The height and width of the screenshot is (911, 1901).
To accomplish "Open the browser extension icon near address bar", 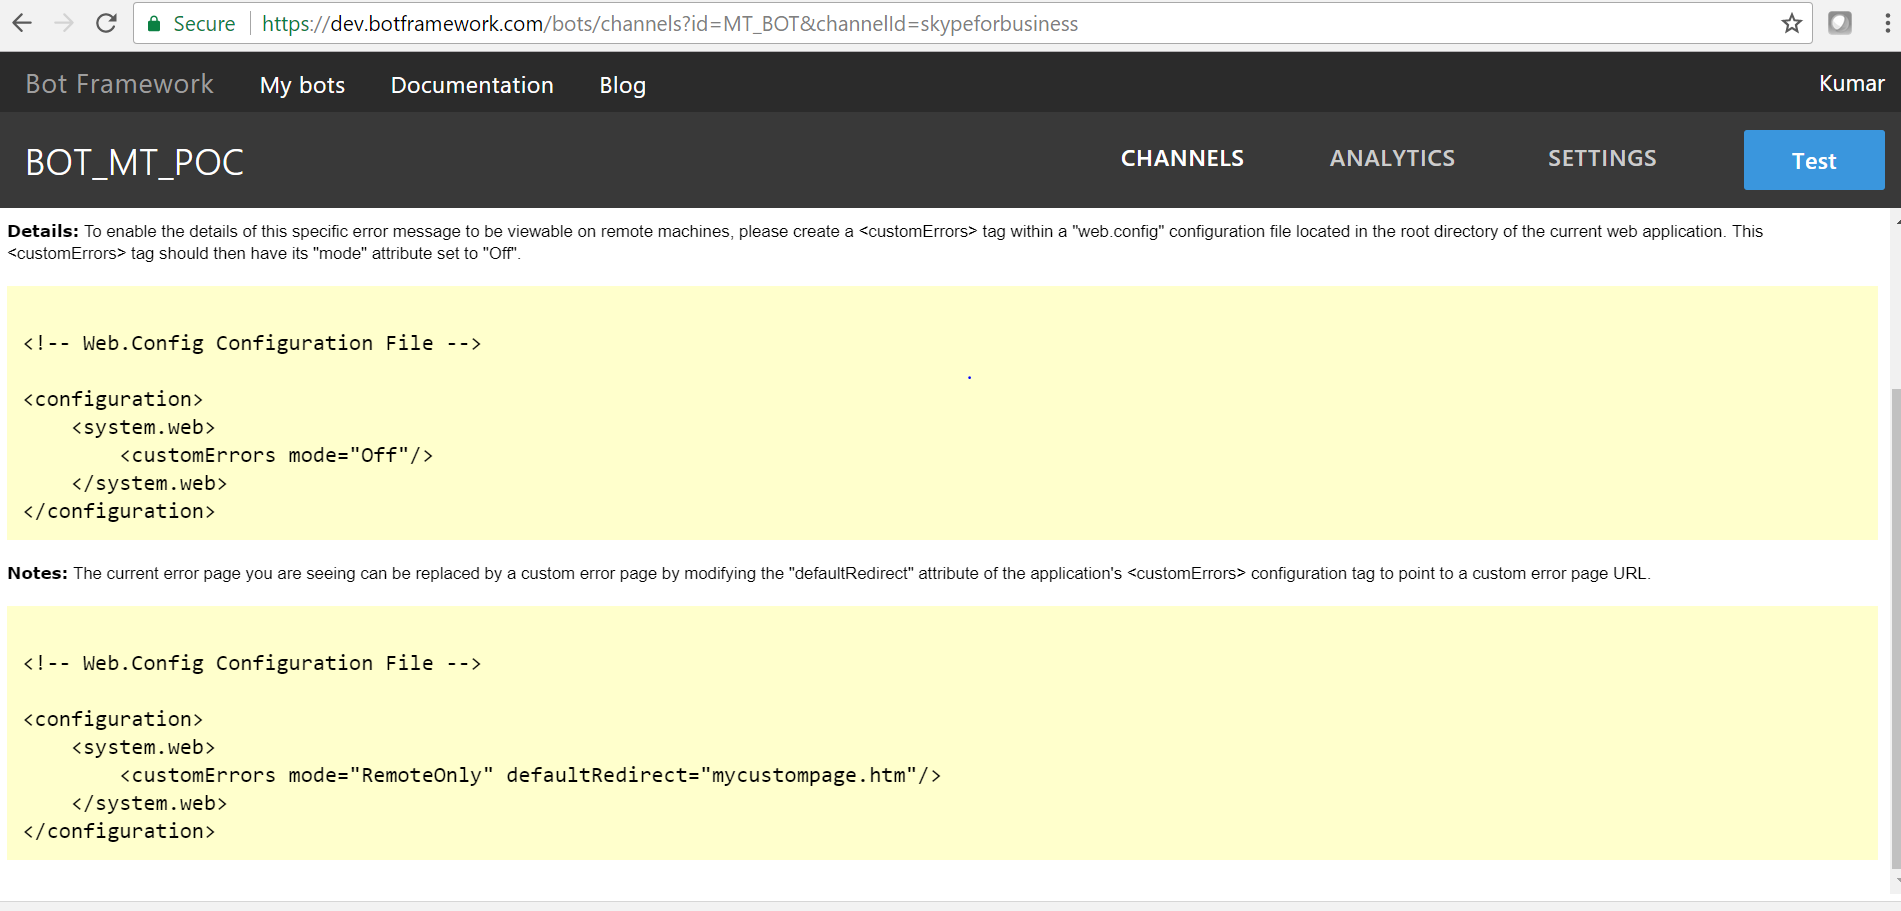I will 1840,22.
